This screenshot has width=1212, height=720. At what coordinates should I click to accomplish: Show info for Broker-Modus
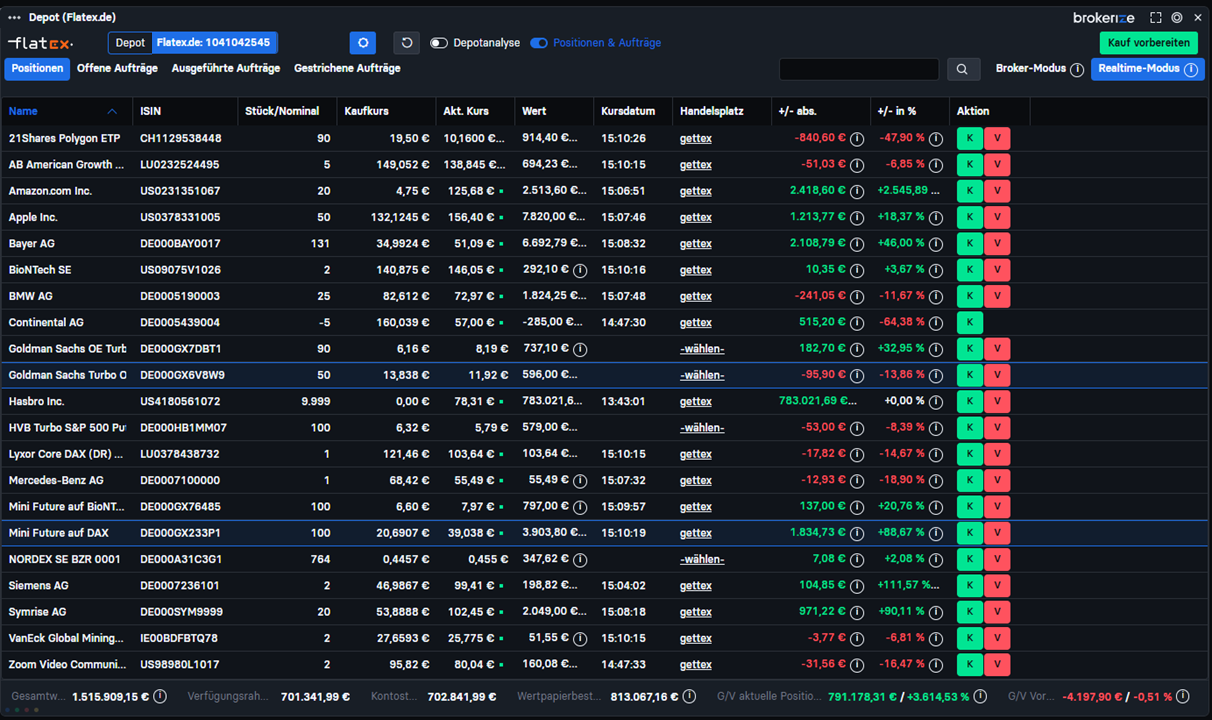[1076, 70]
